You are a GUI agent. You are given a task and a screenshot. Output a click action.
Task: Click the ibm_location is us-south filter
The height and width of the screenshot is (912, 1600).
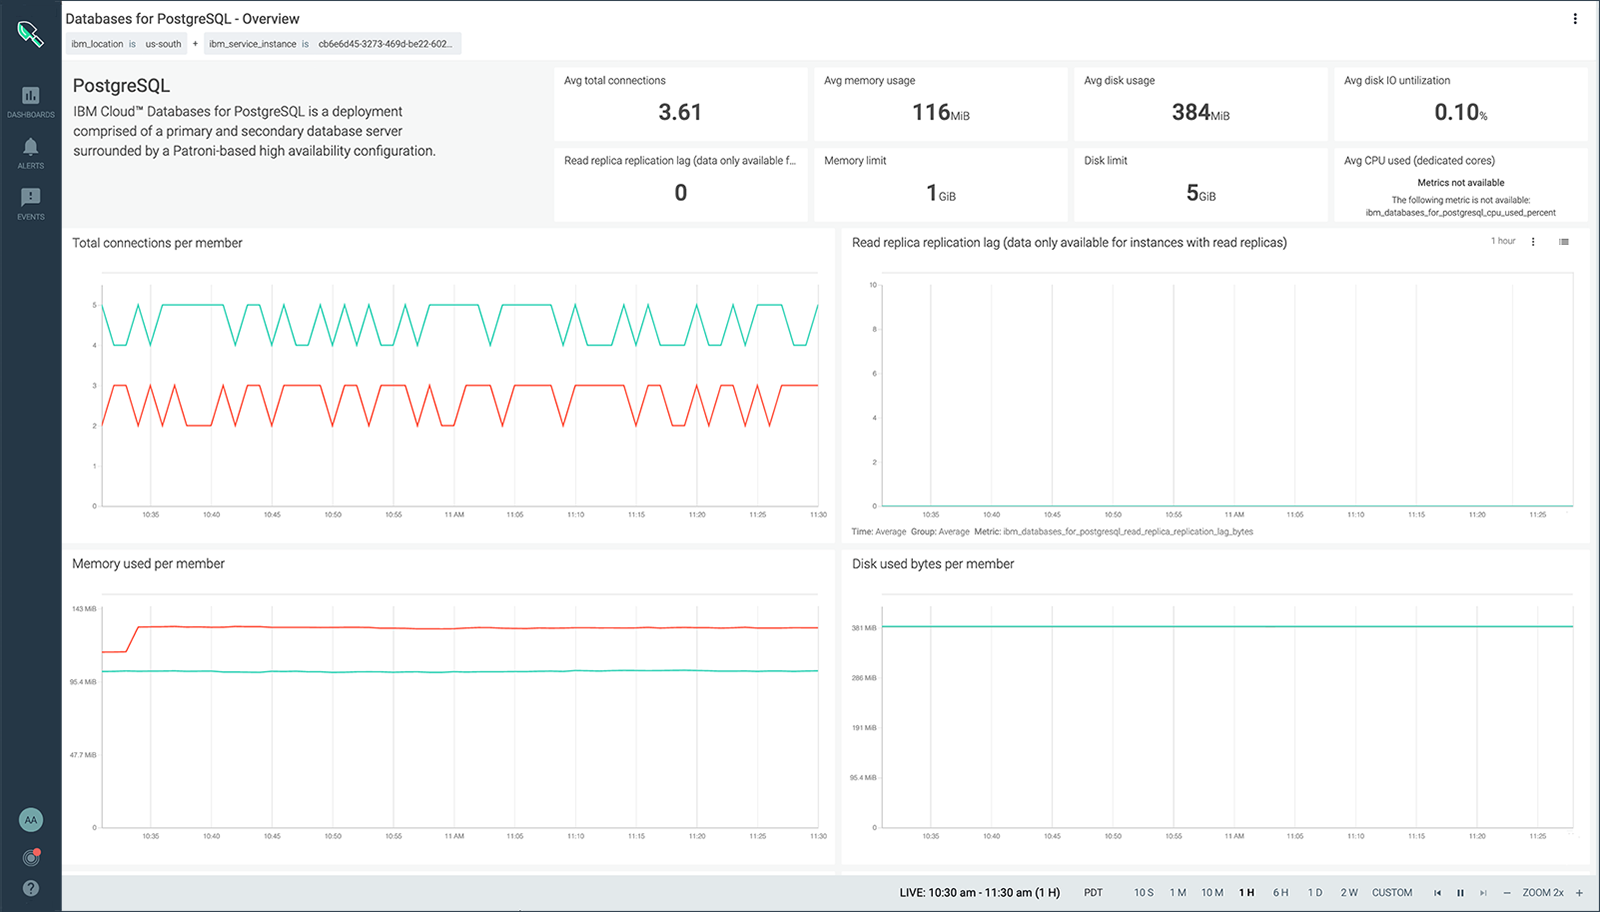(x=126, y=44)
